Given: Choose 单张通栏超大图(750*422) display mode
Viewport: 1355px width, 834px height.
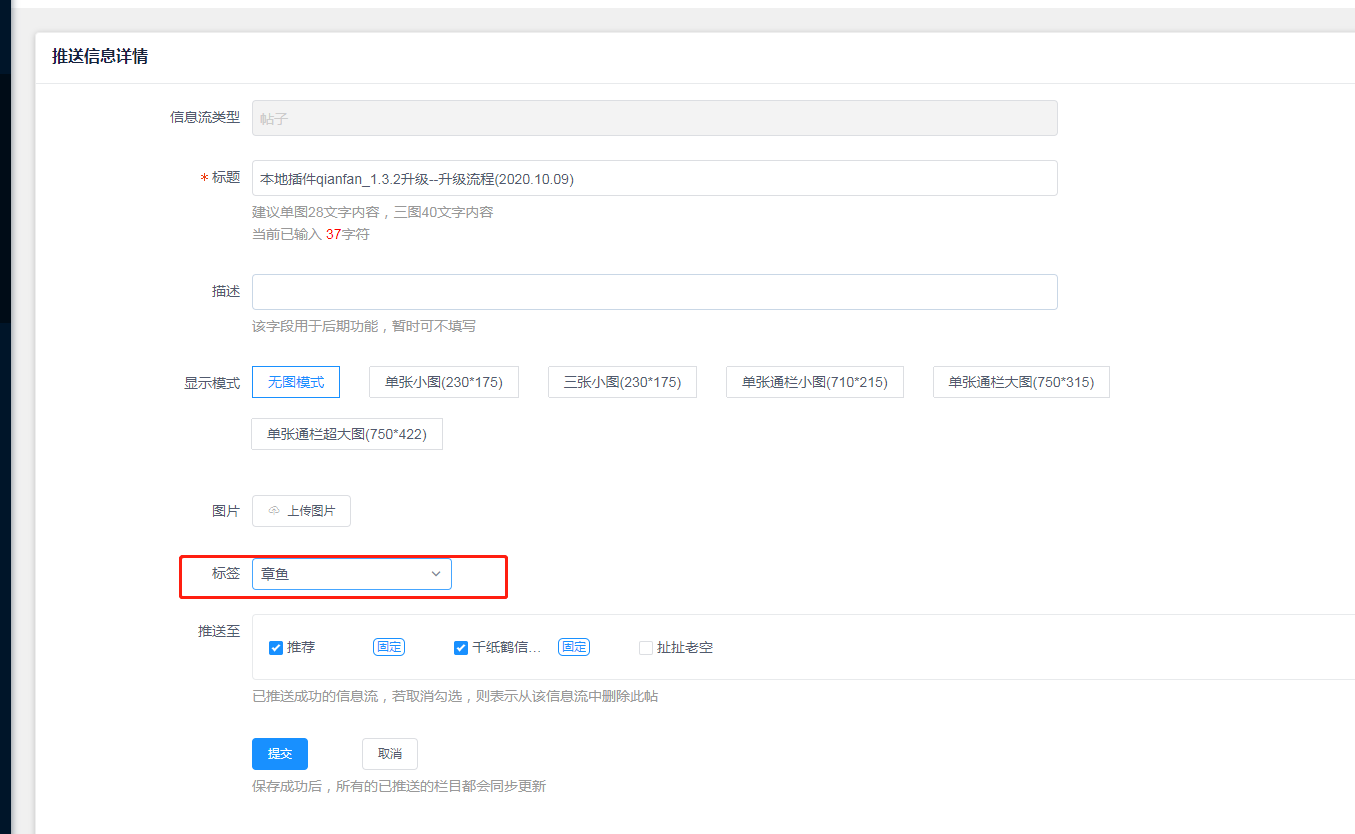Looking at the screenshot, I should [x=347, y=434].
